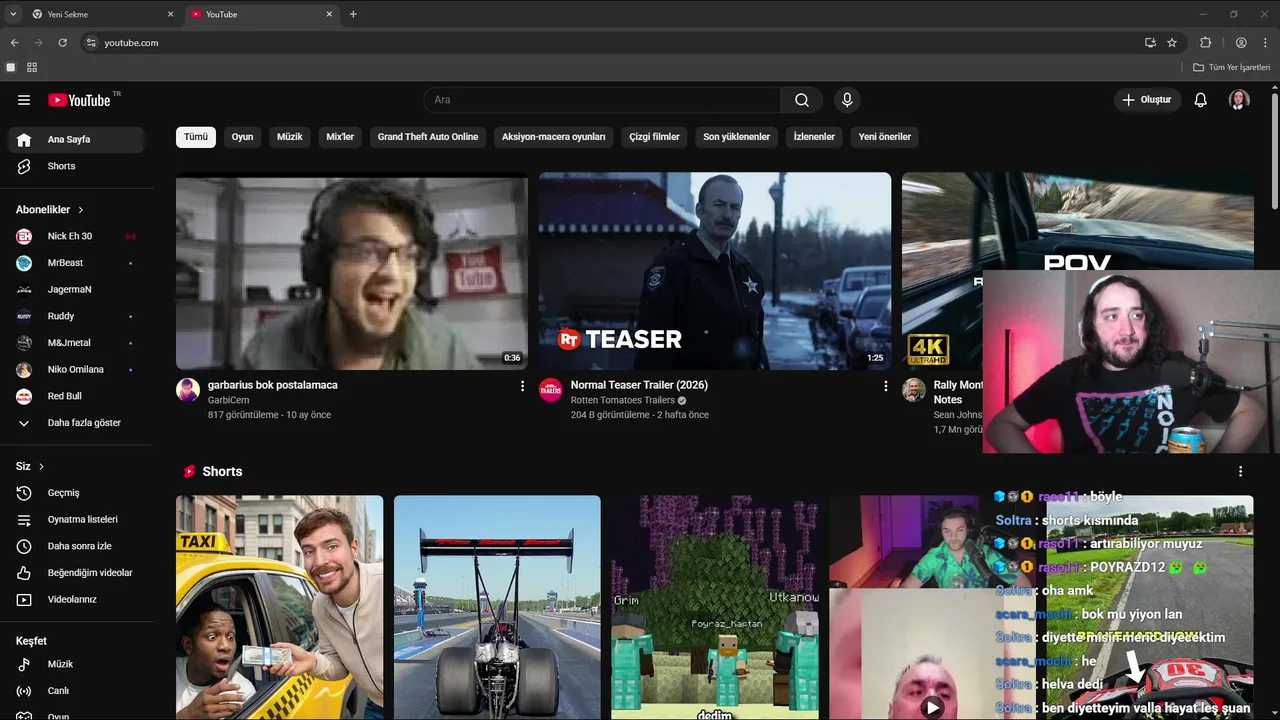Click the magnifier search button
1280x720 pixels.
802,100
